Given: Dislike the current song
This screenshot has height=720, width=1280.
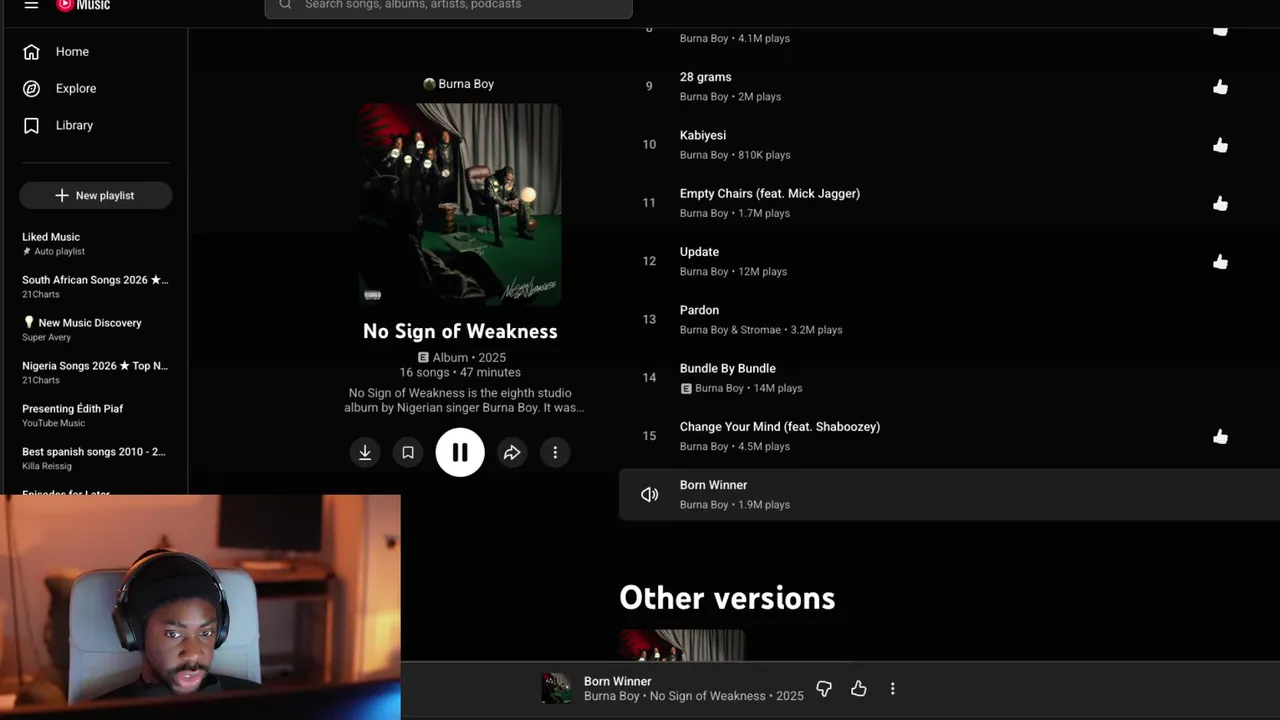Looking at the screenshot, I should [x=824, y=689].
